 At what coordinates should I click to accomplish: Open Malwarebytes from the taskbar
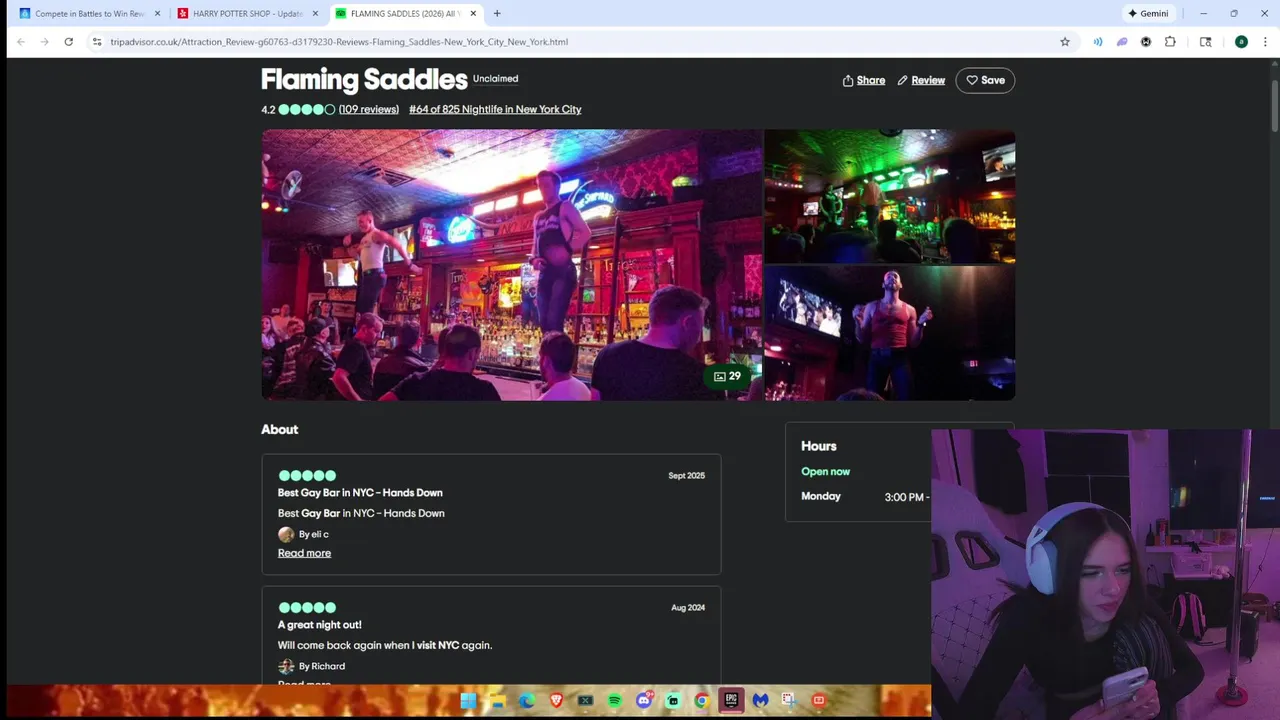(x=760, y=701)
